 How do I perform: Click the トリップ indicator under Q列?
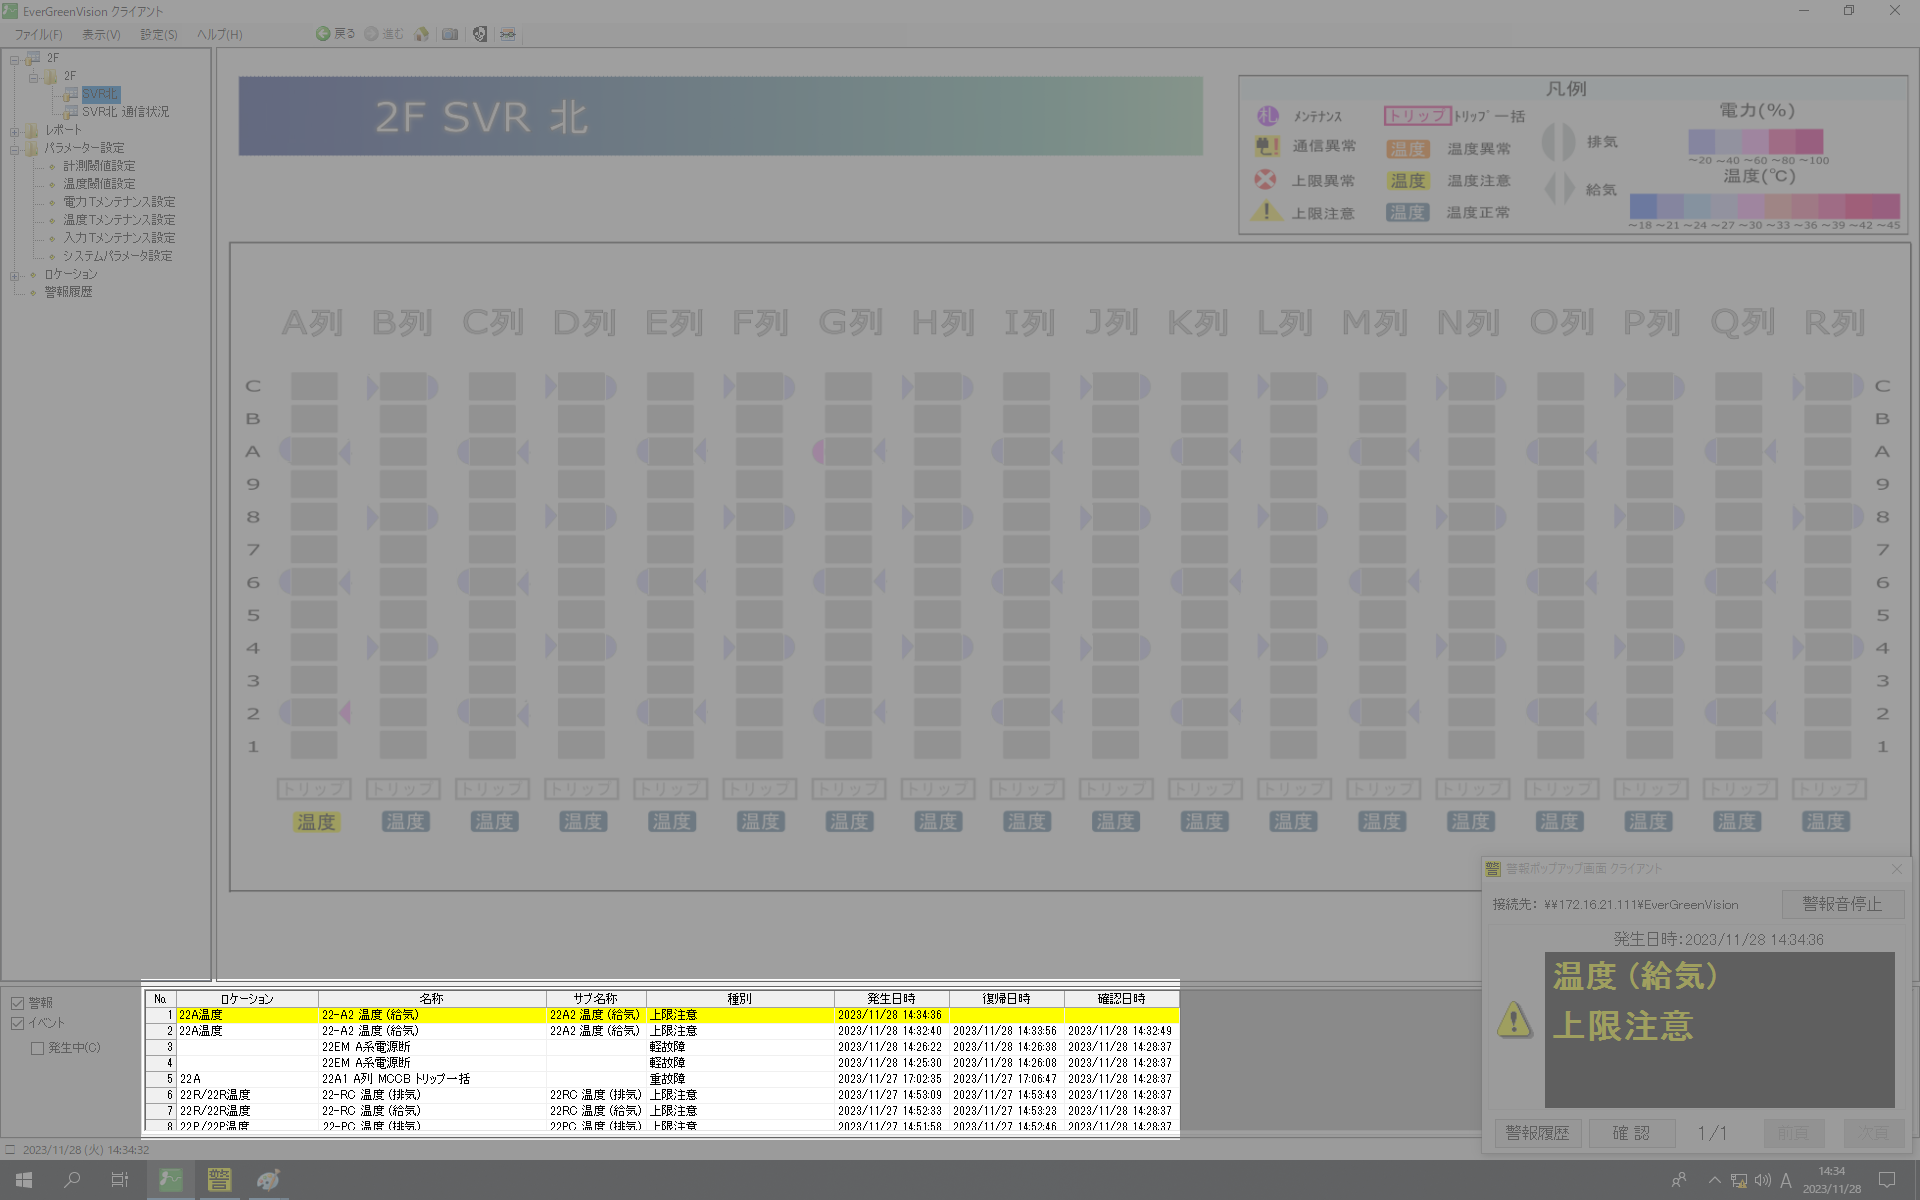tap(1740, 789)
